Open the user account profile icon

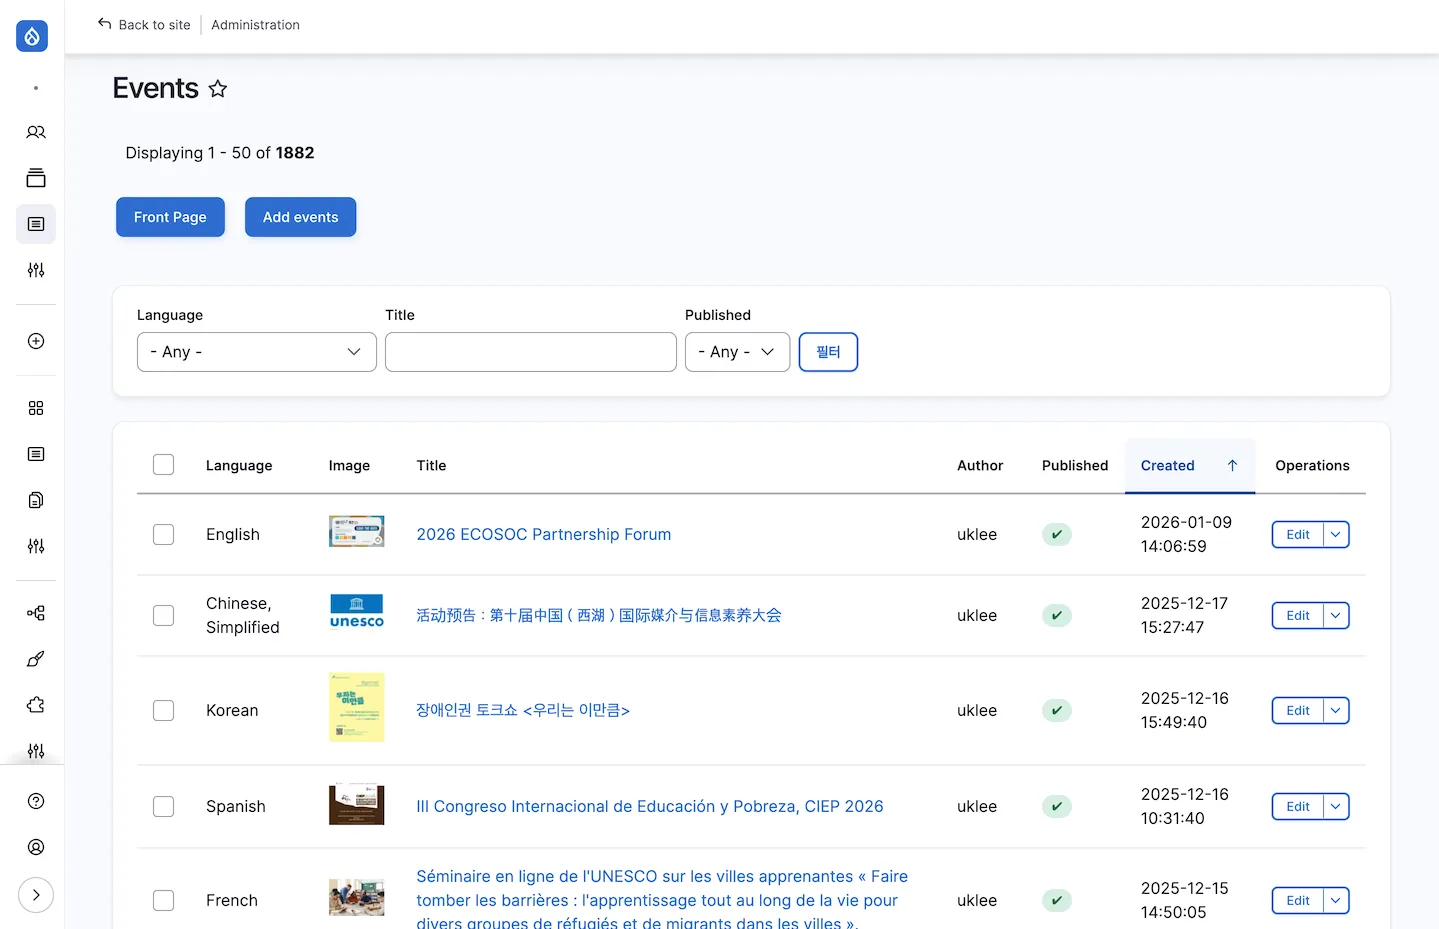tap(36, 847)
